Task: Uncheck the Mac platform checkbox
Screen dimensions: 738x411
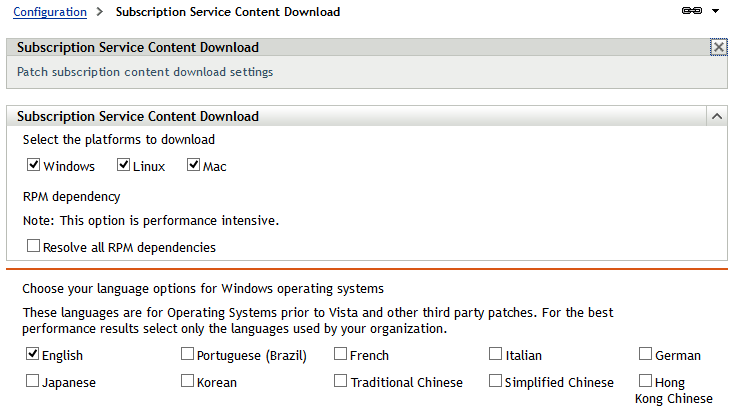Action: (194, 165)
